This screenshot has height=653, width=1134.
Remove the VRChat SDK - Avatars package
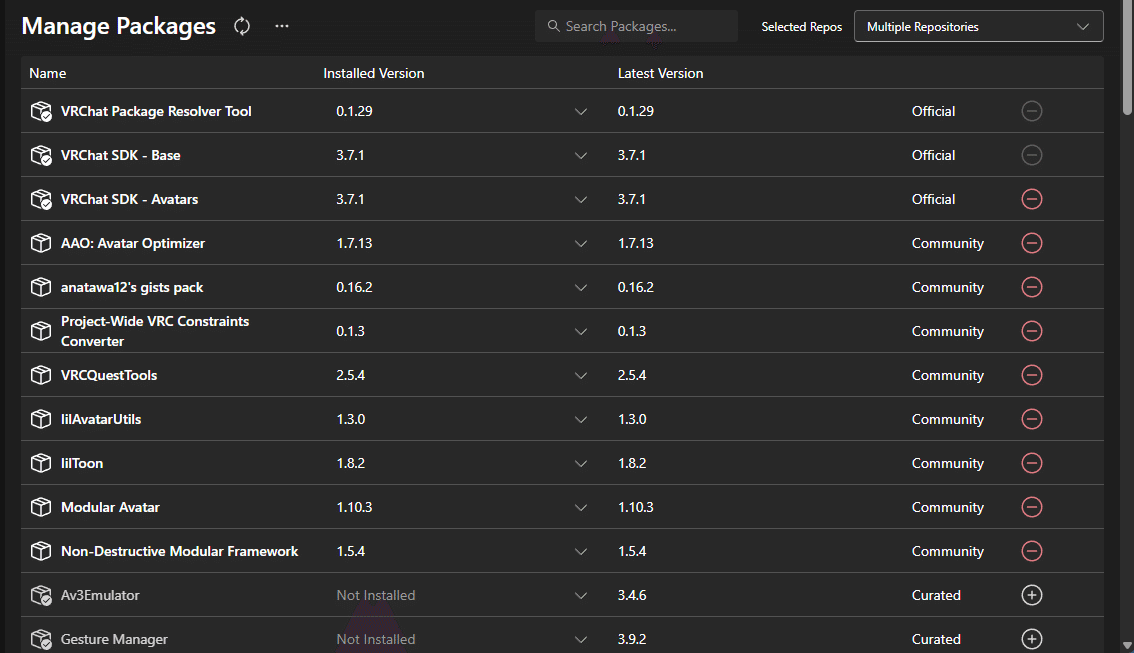click(x=1032, y=199)
